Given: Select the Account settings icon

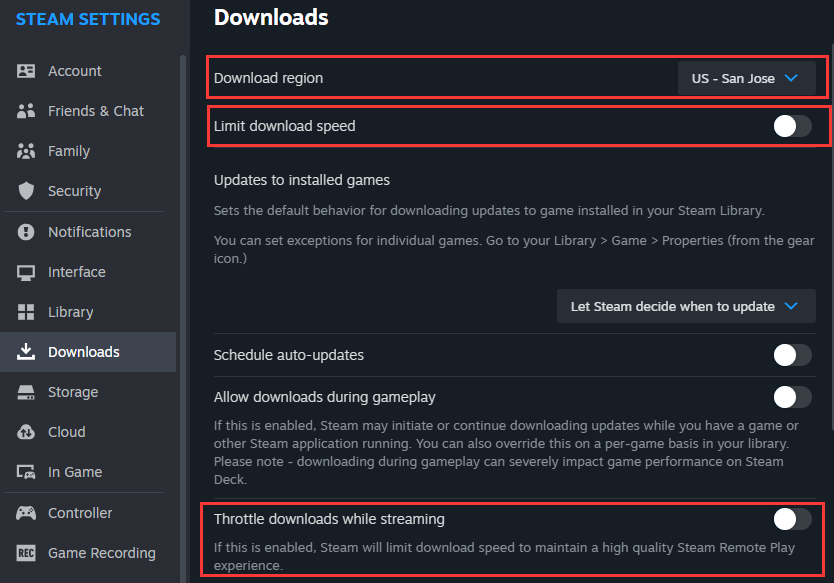Looking at the screenshot, I should tap(26, 71).
